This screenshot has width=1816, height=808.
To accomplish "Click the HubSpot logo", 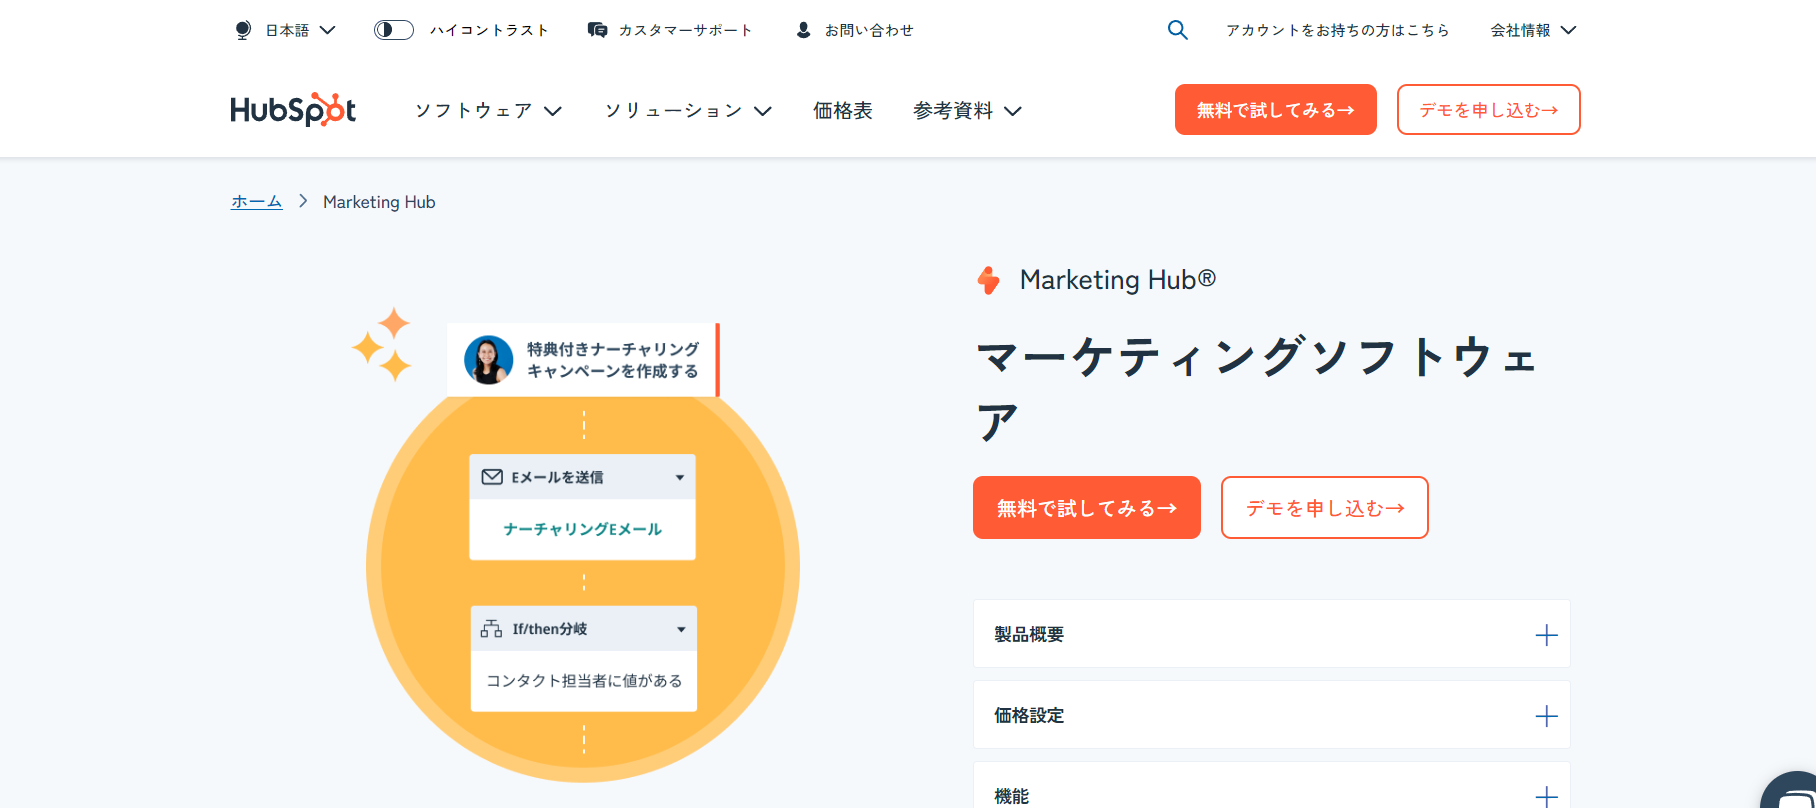I will coord(293,109).
